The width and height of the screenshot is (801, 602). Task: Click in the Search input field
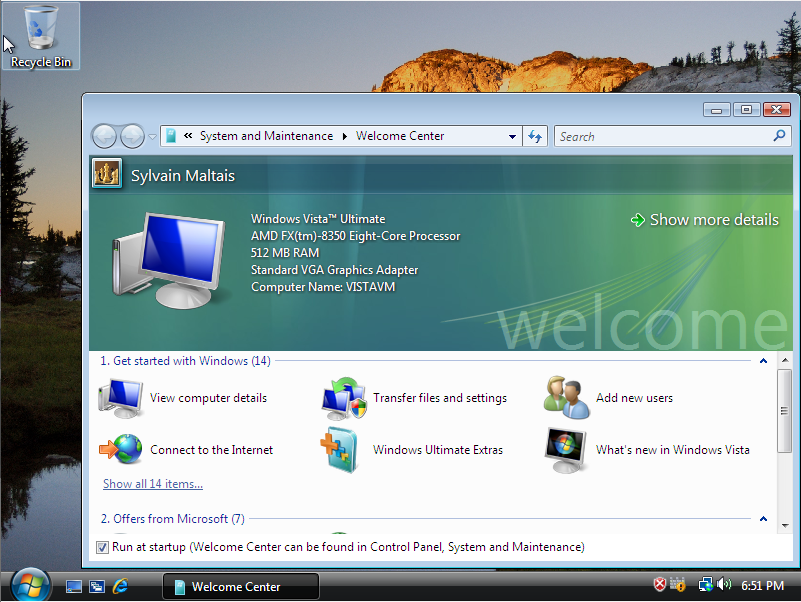point(664,136)
